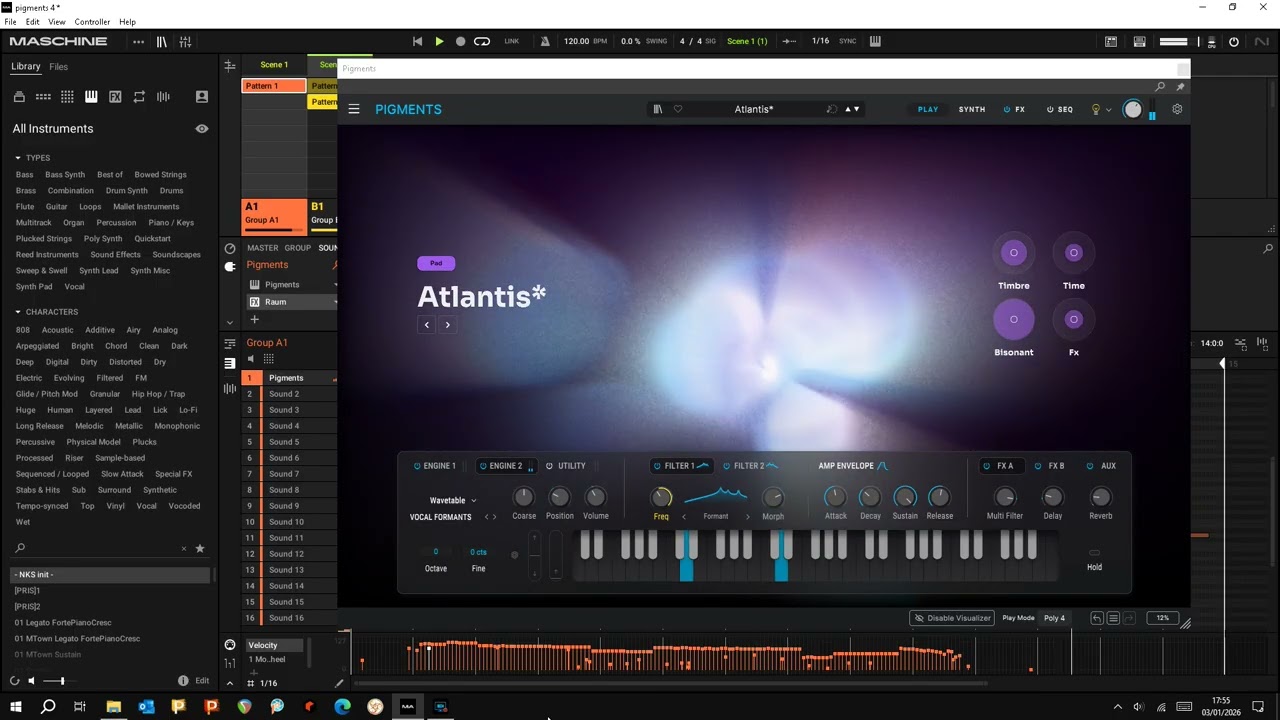Adjust the Pigments master volume knob
The height and width of the screenshot is (720, 1280).
[1132, 110]
